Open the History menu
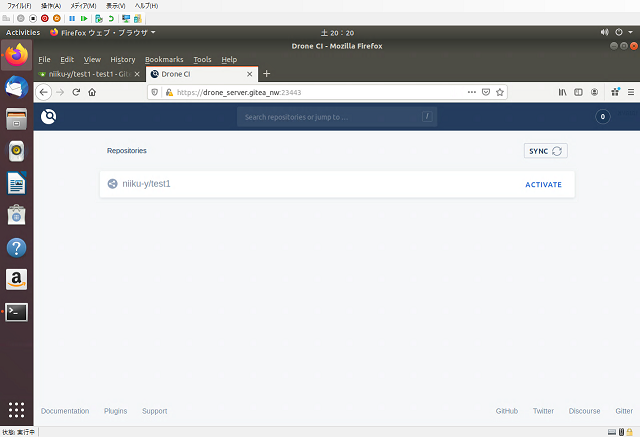Screen dimensions: 640x437 pyautogui.click(x=122, y=60)
